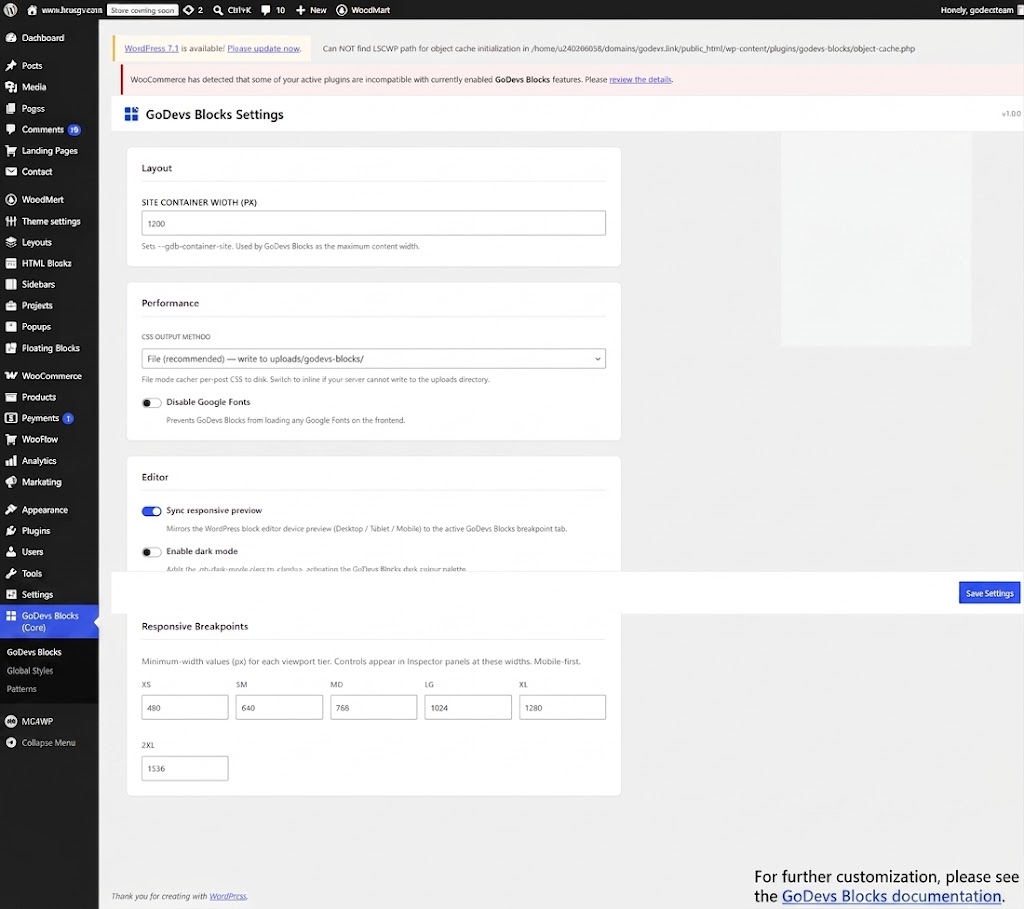Click the Layouts stack icon

(x=10, y=242)
